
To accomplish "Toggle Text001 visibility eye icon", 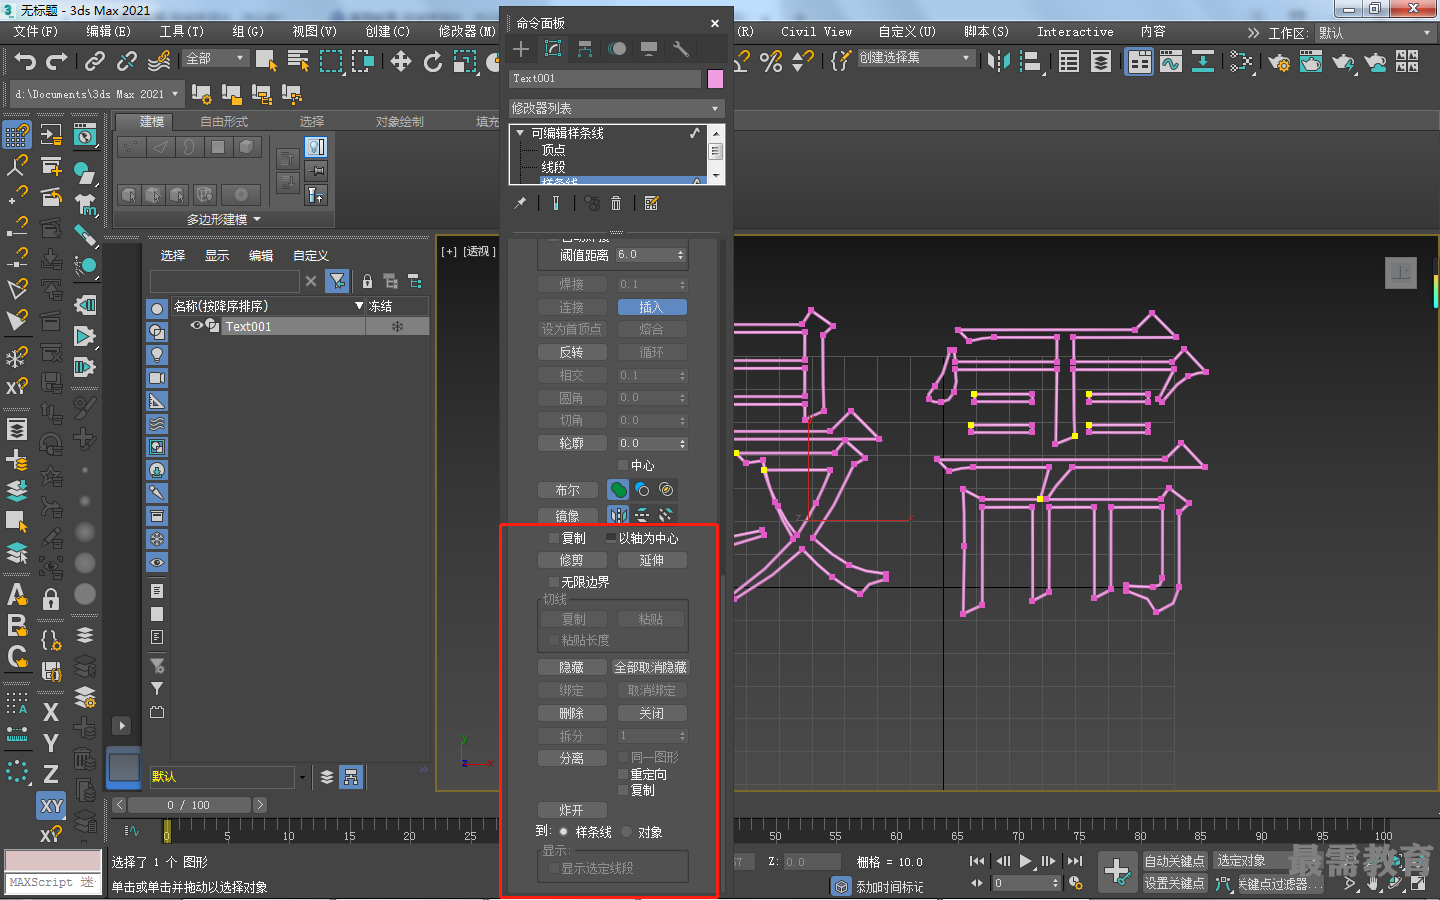I will (x=197, y=326).
